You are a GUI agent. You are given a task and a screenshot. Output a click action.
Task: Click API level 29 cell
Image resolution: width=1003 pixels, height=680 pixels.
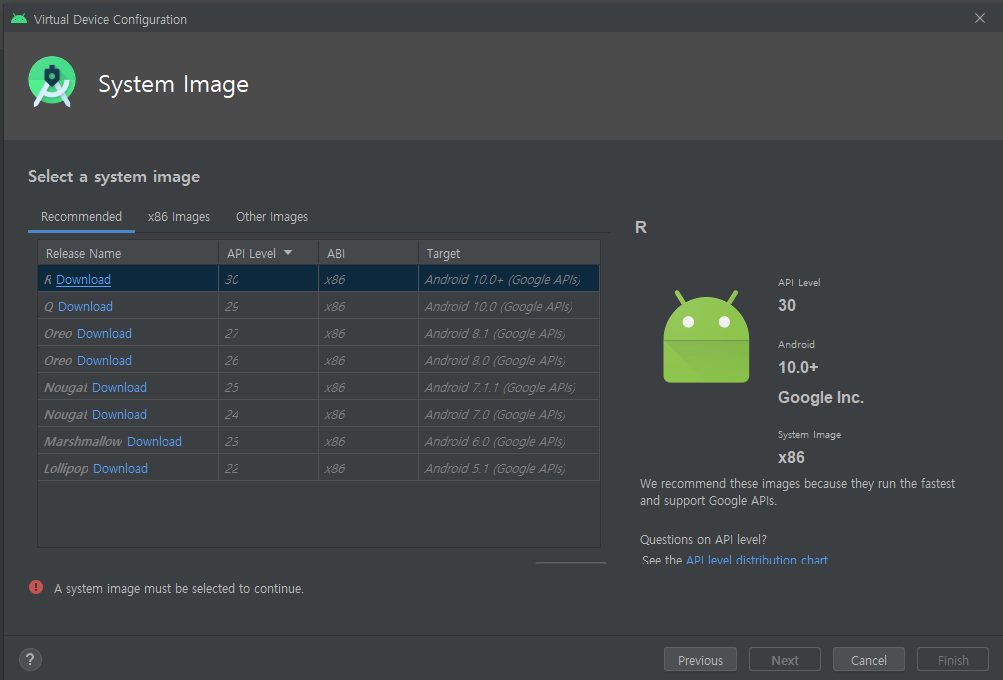[269, 306]
